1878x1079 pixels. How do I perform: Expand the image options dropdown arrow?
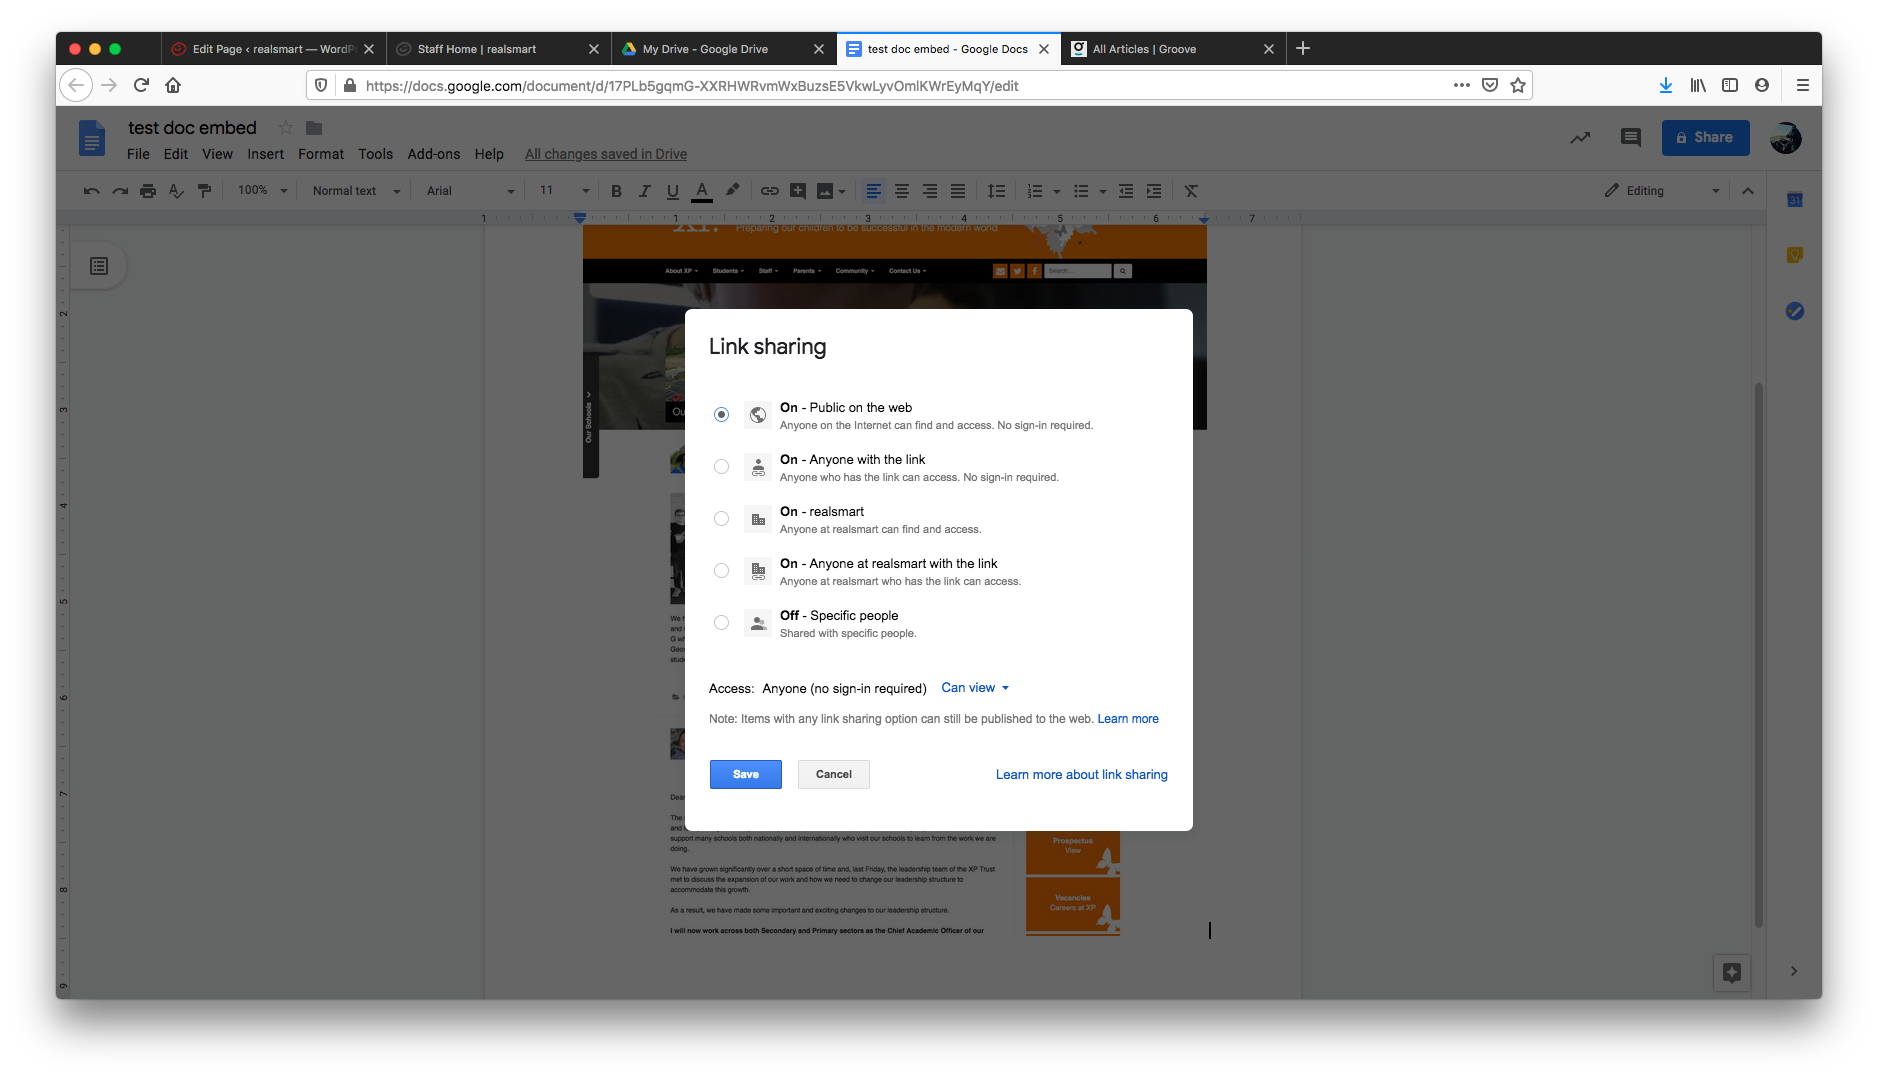[842, 192]
